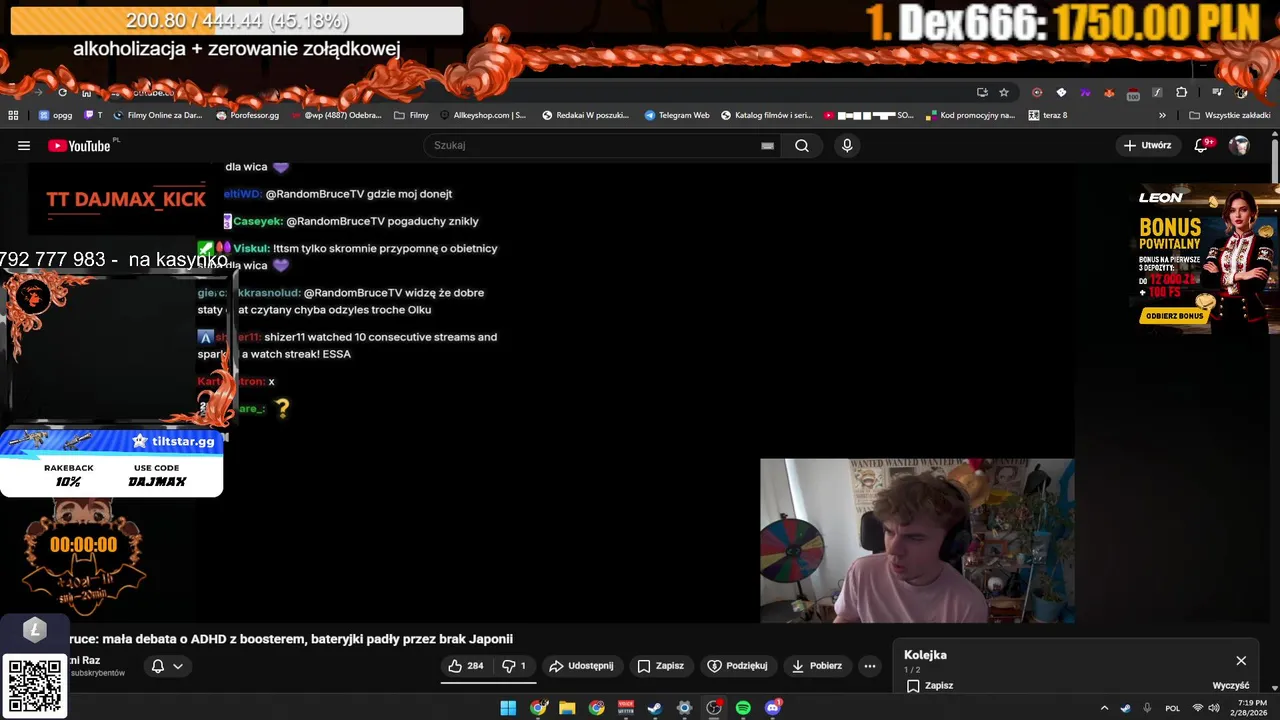1280x720 pixels.
Task: Download the video with Pobierz
Action: [817, 666]
